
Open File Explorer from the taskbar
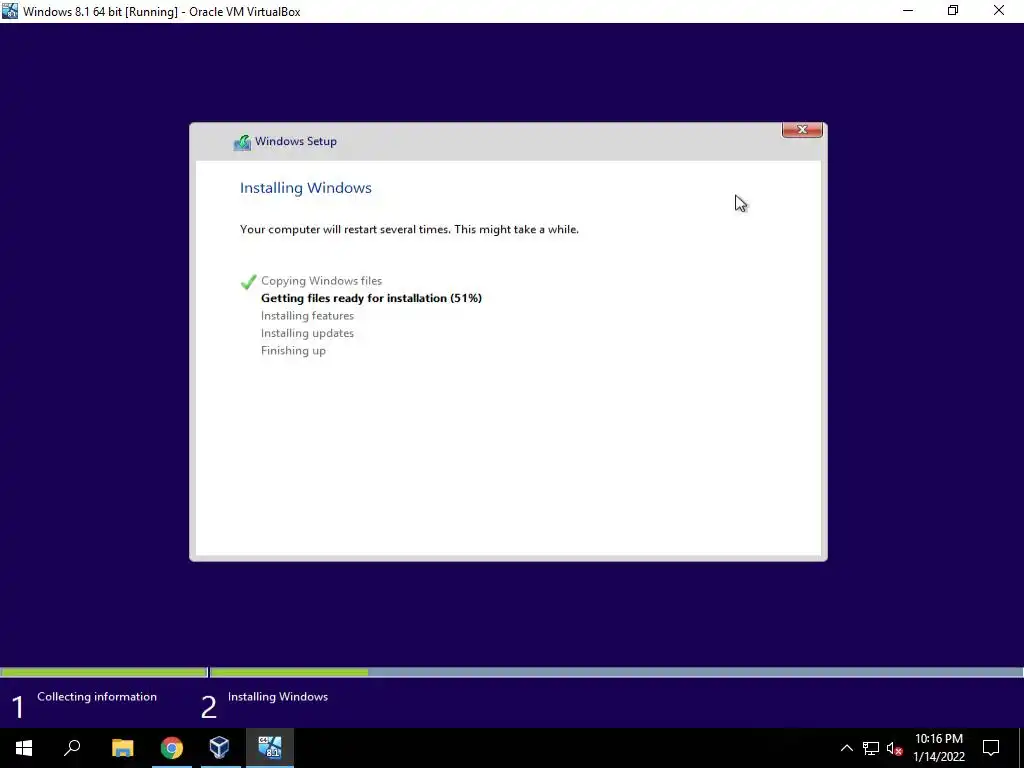point(122,748)
